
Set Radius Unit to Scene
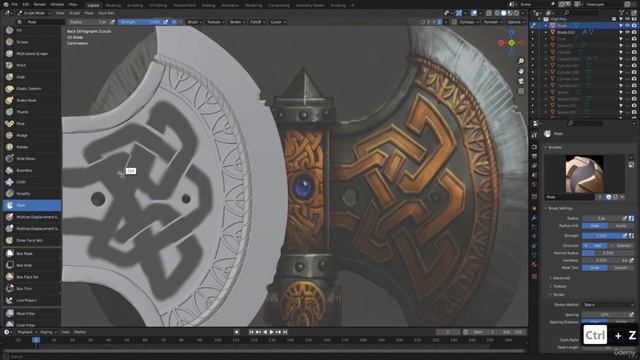coord(621,226)
